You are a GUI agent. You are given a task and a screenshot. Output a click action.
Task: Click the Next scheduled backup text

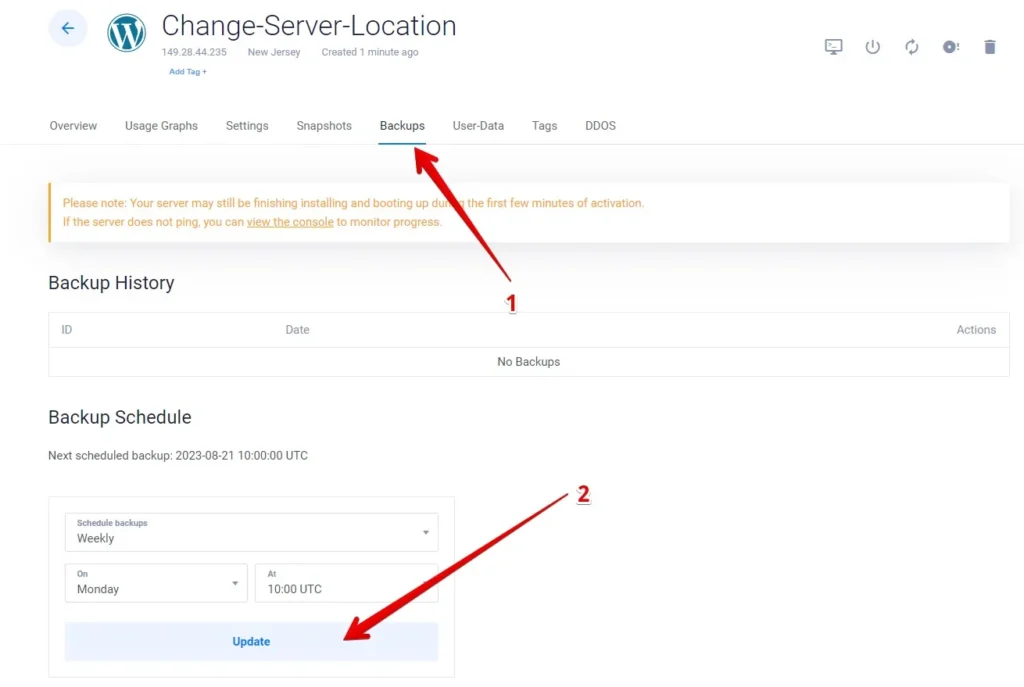pyautogui.click(x=178, y=455)
